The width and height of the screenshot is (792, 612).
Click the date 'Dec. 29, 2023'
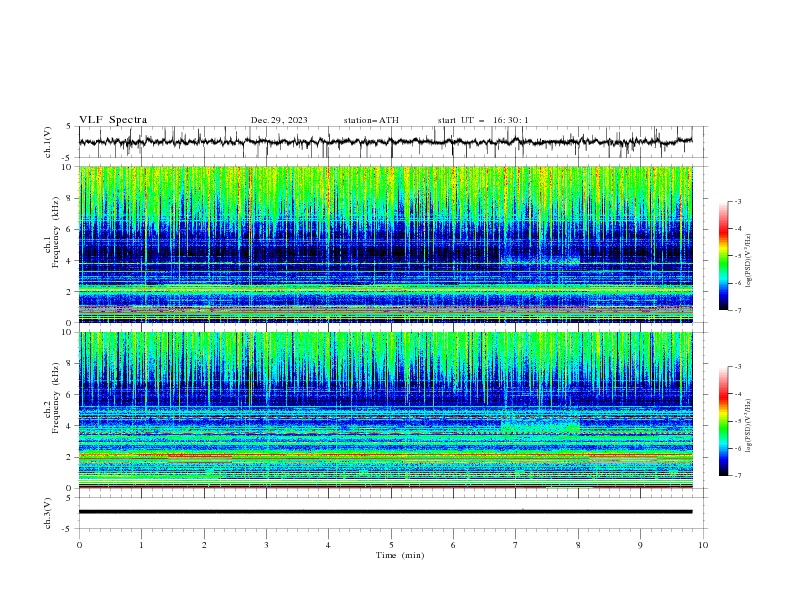click(x=279, y=120)
